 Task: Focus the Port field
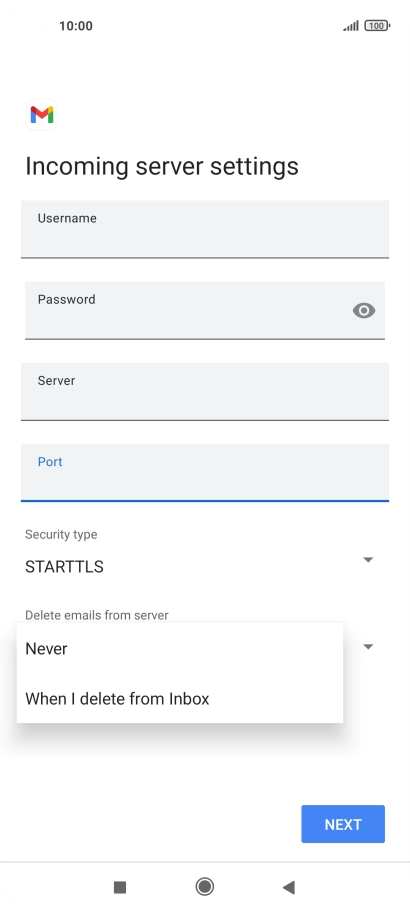[204, 472]
